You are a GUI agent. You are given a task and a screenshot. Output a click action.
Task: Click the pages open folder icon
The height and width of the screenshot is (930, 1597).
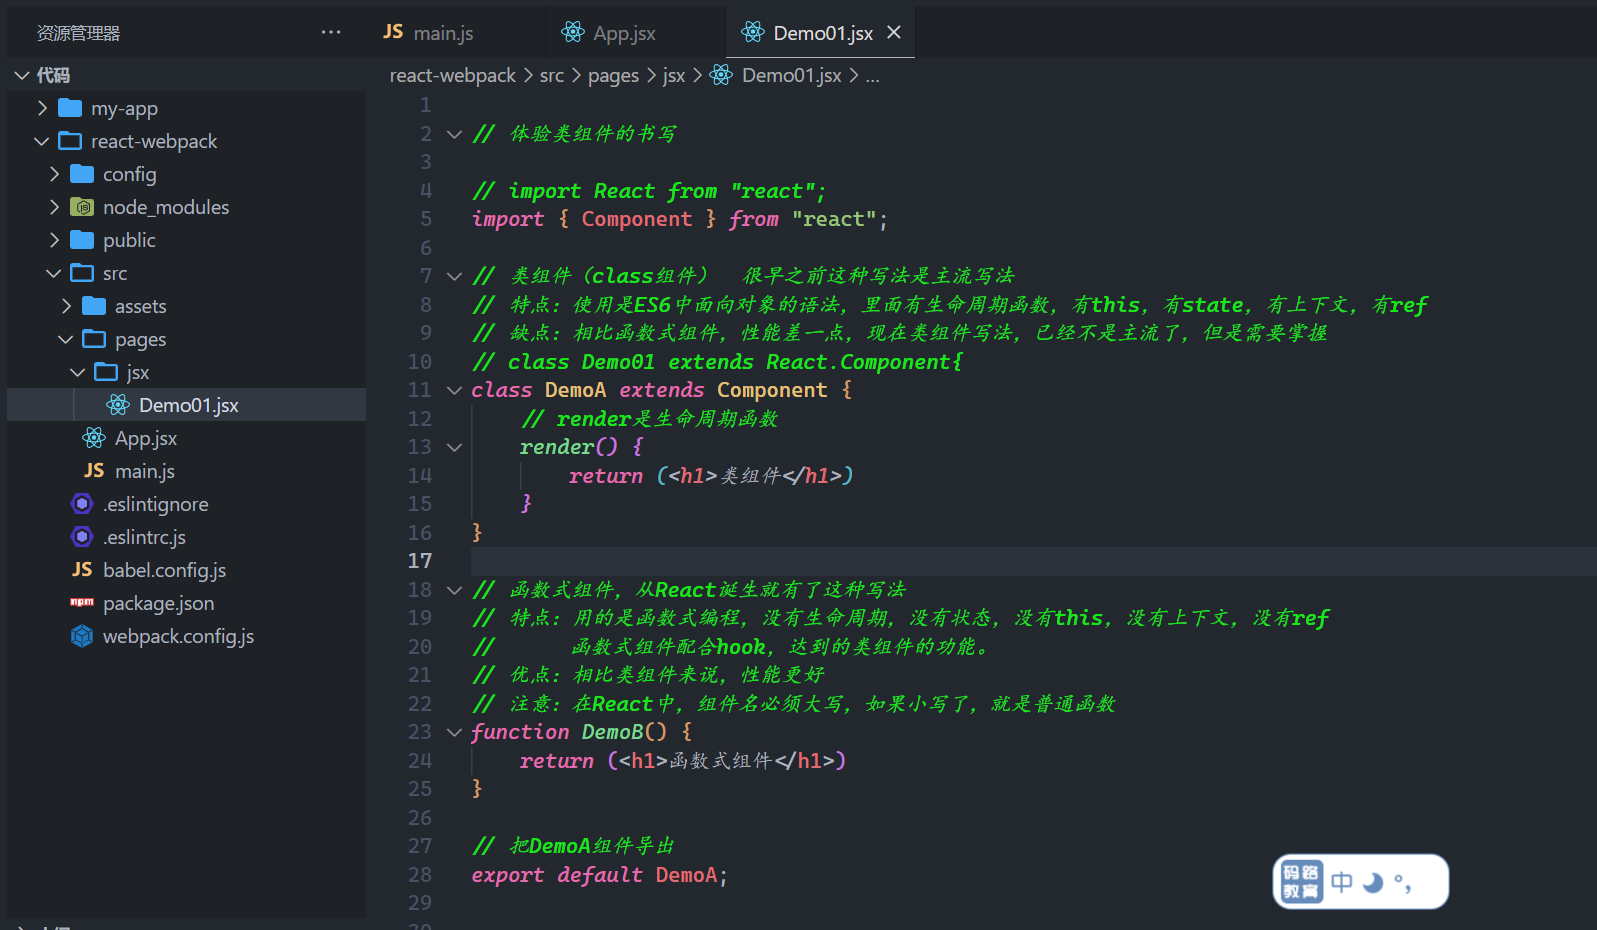click(x=94, y=339)
